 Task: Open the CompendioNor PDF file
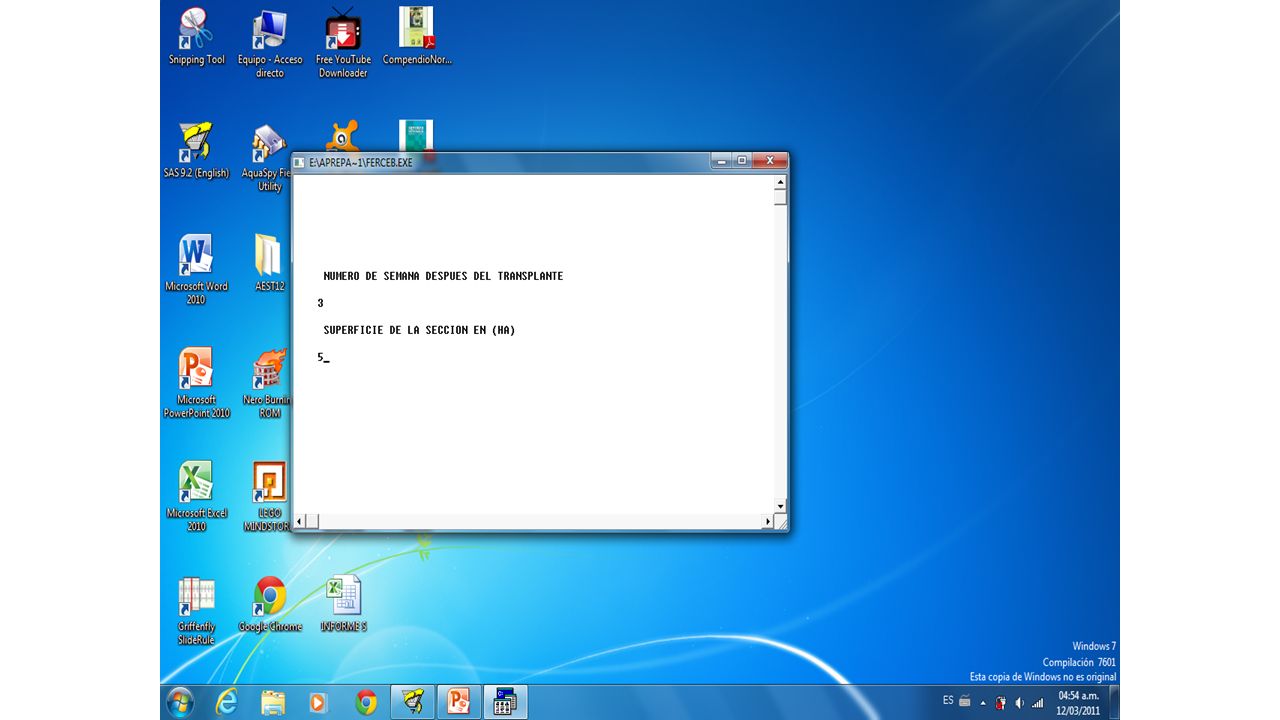[x=417, y=37]
